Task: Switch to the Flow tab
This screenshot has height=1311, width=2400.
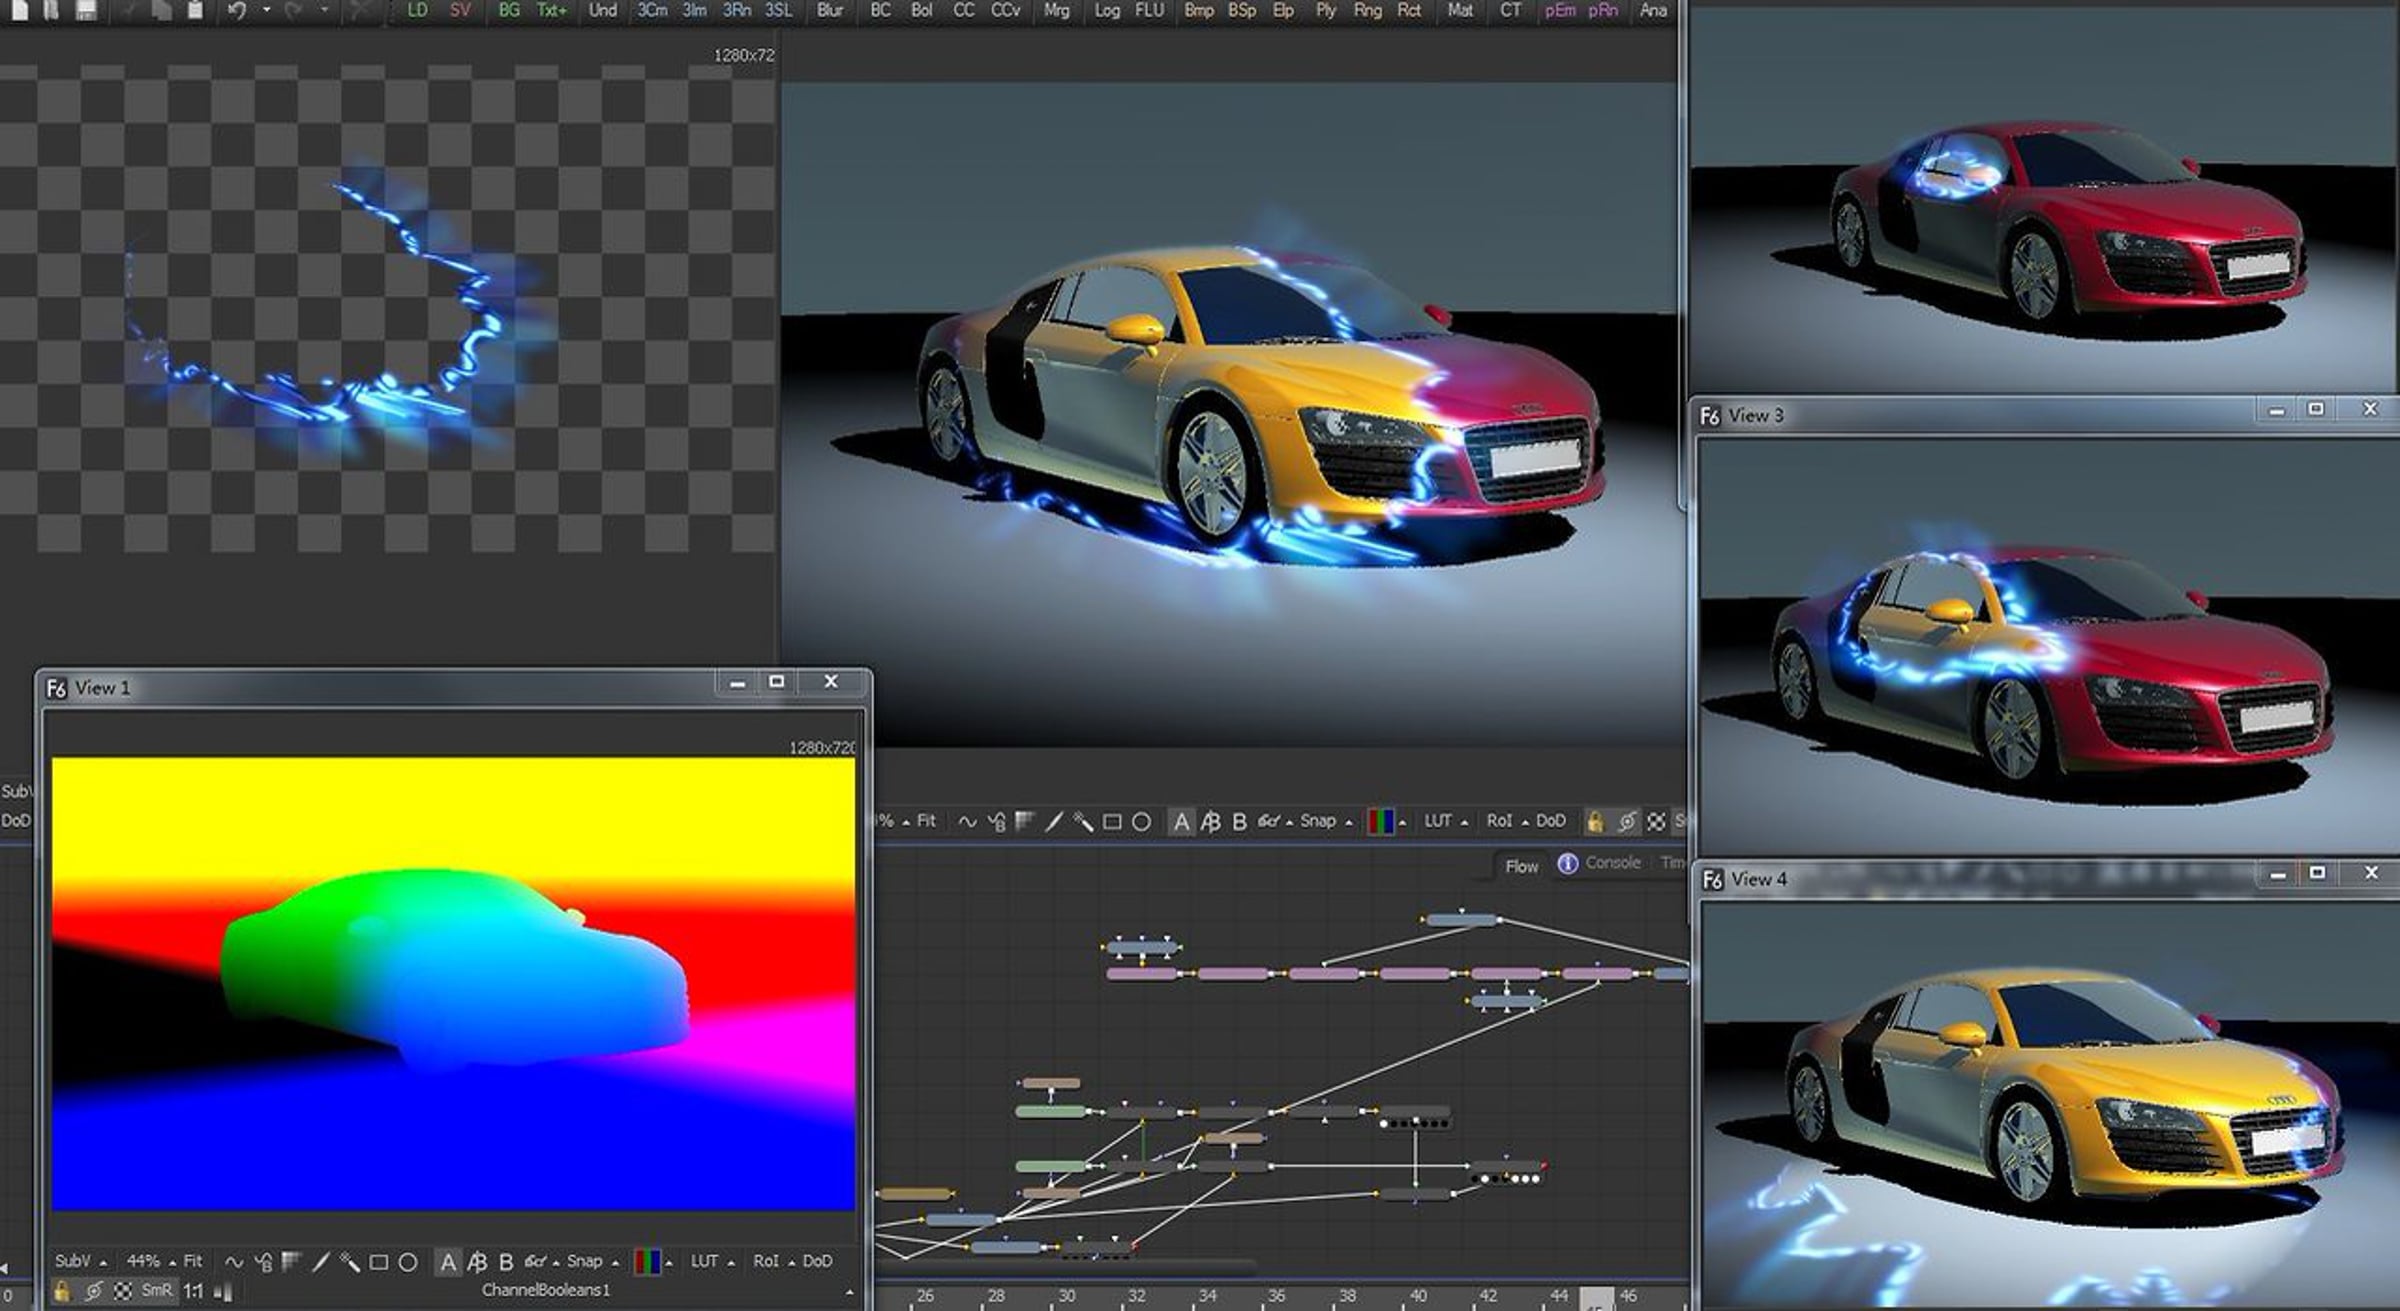Action: pyautogui.click(x=1521, y=866)
